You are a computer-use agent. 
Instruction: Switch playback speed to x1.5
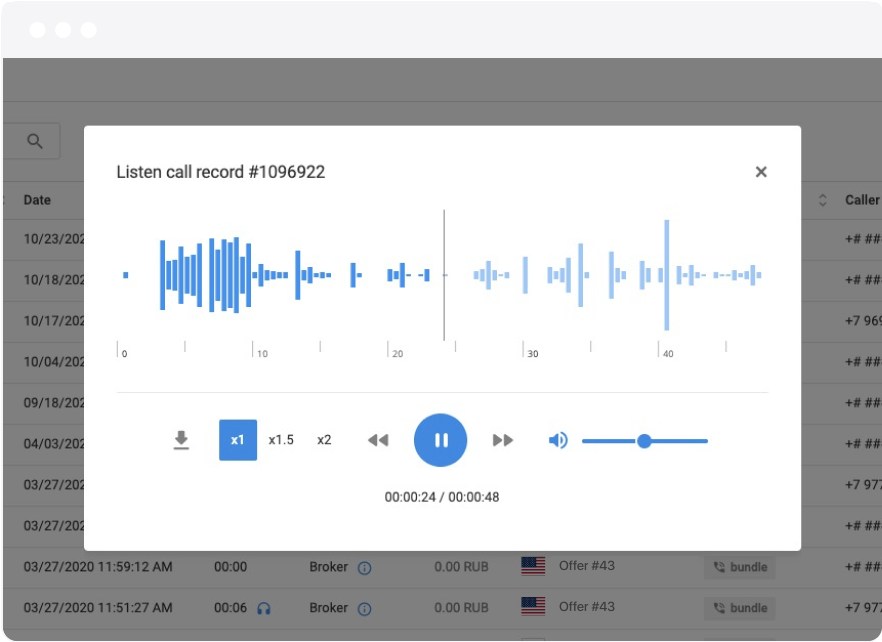point(281,440)
